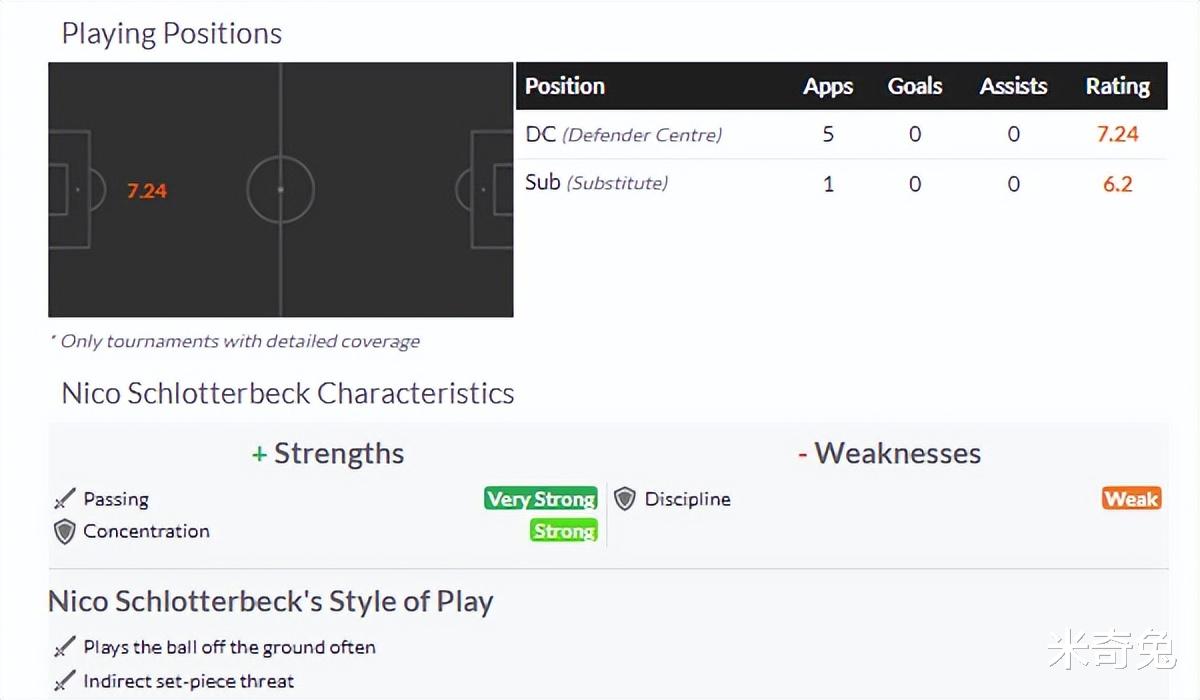
Task: Sort table by the Assists column header
Action: click(1013, 86)
